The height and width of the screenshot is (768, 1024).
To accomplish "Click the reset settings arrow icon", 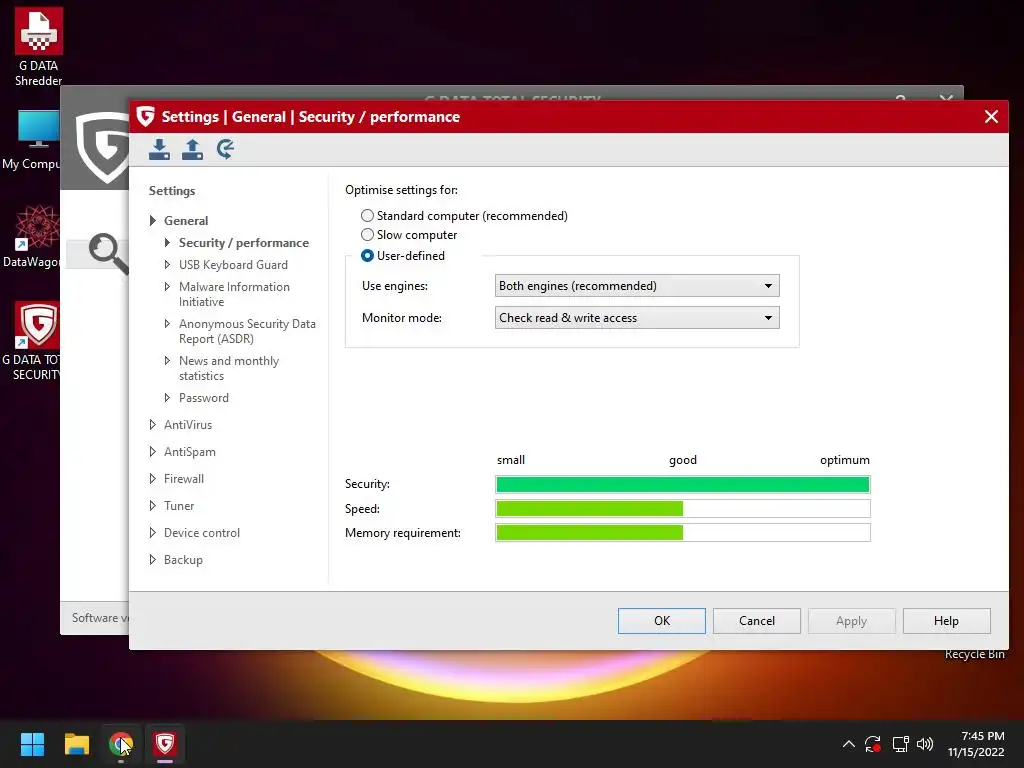I will click(225, 149).
